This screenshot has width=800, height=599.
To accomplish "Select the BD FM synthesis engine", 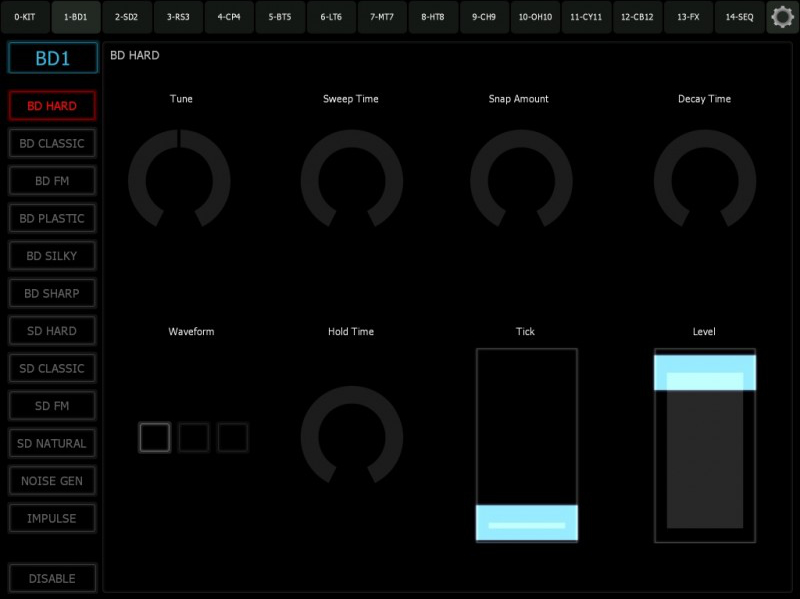I will coord(52,180).
